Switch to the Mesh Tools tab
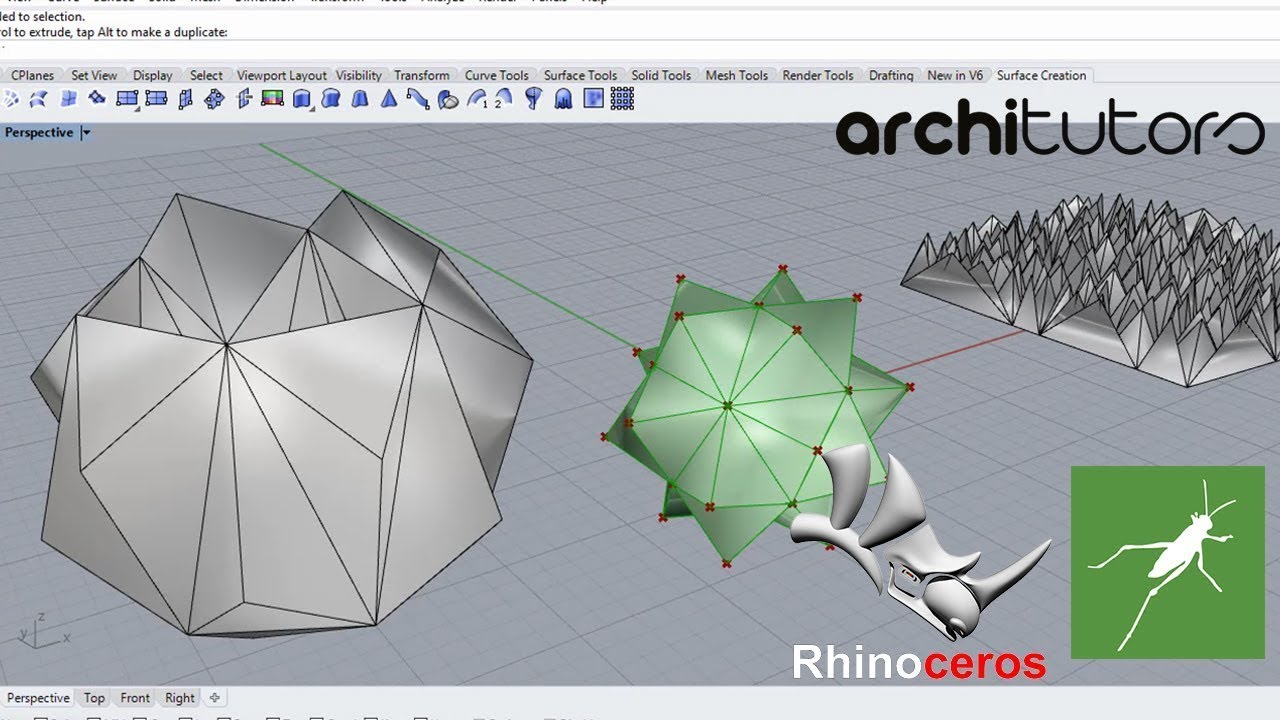1280x720 pixels. 737,75
